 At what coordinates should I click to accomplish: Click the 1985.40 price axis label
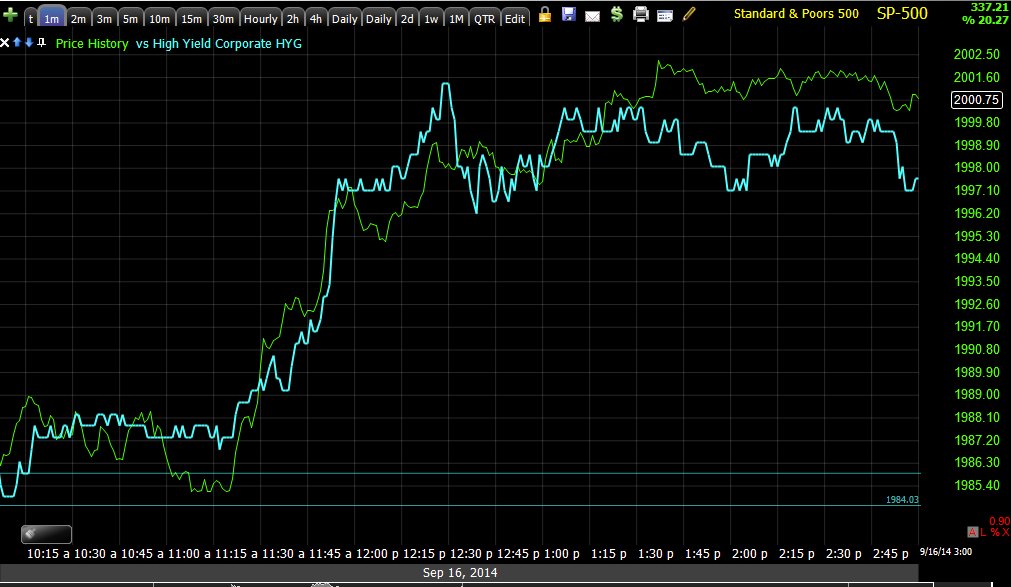(977, 485)
